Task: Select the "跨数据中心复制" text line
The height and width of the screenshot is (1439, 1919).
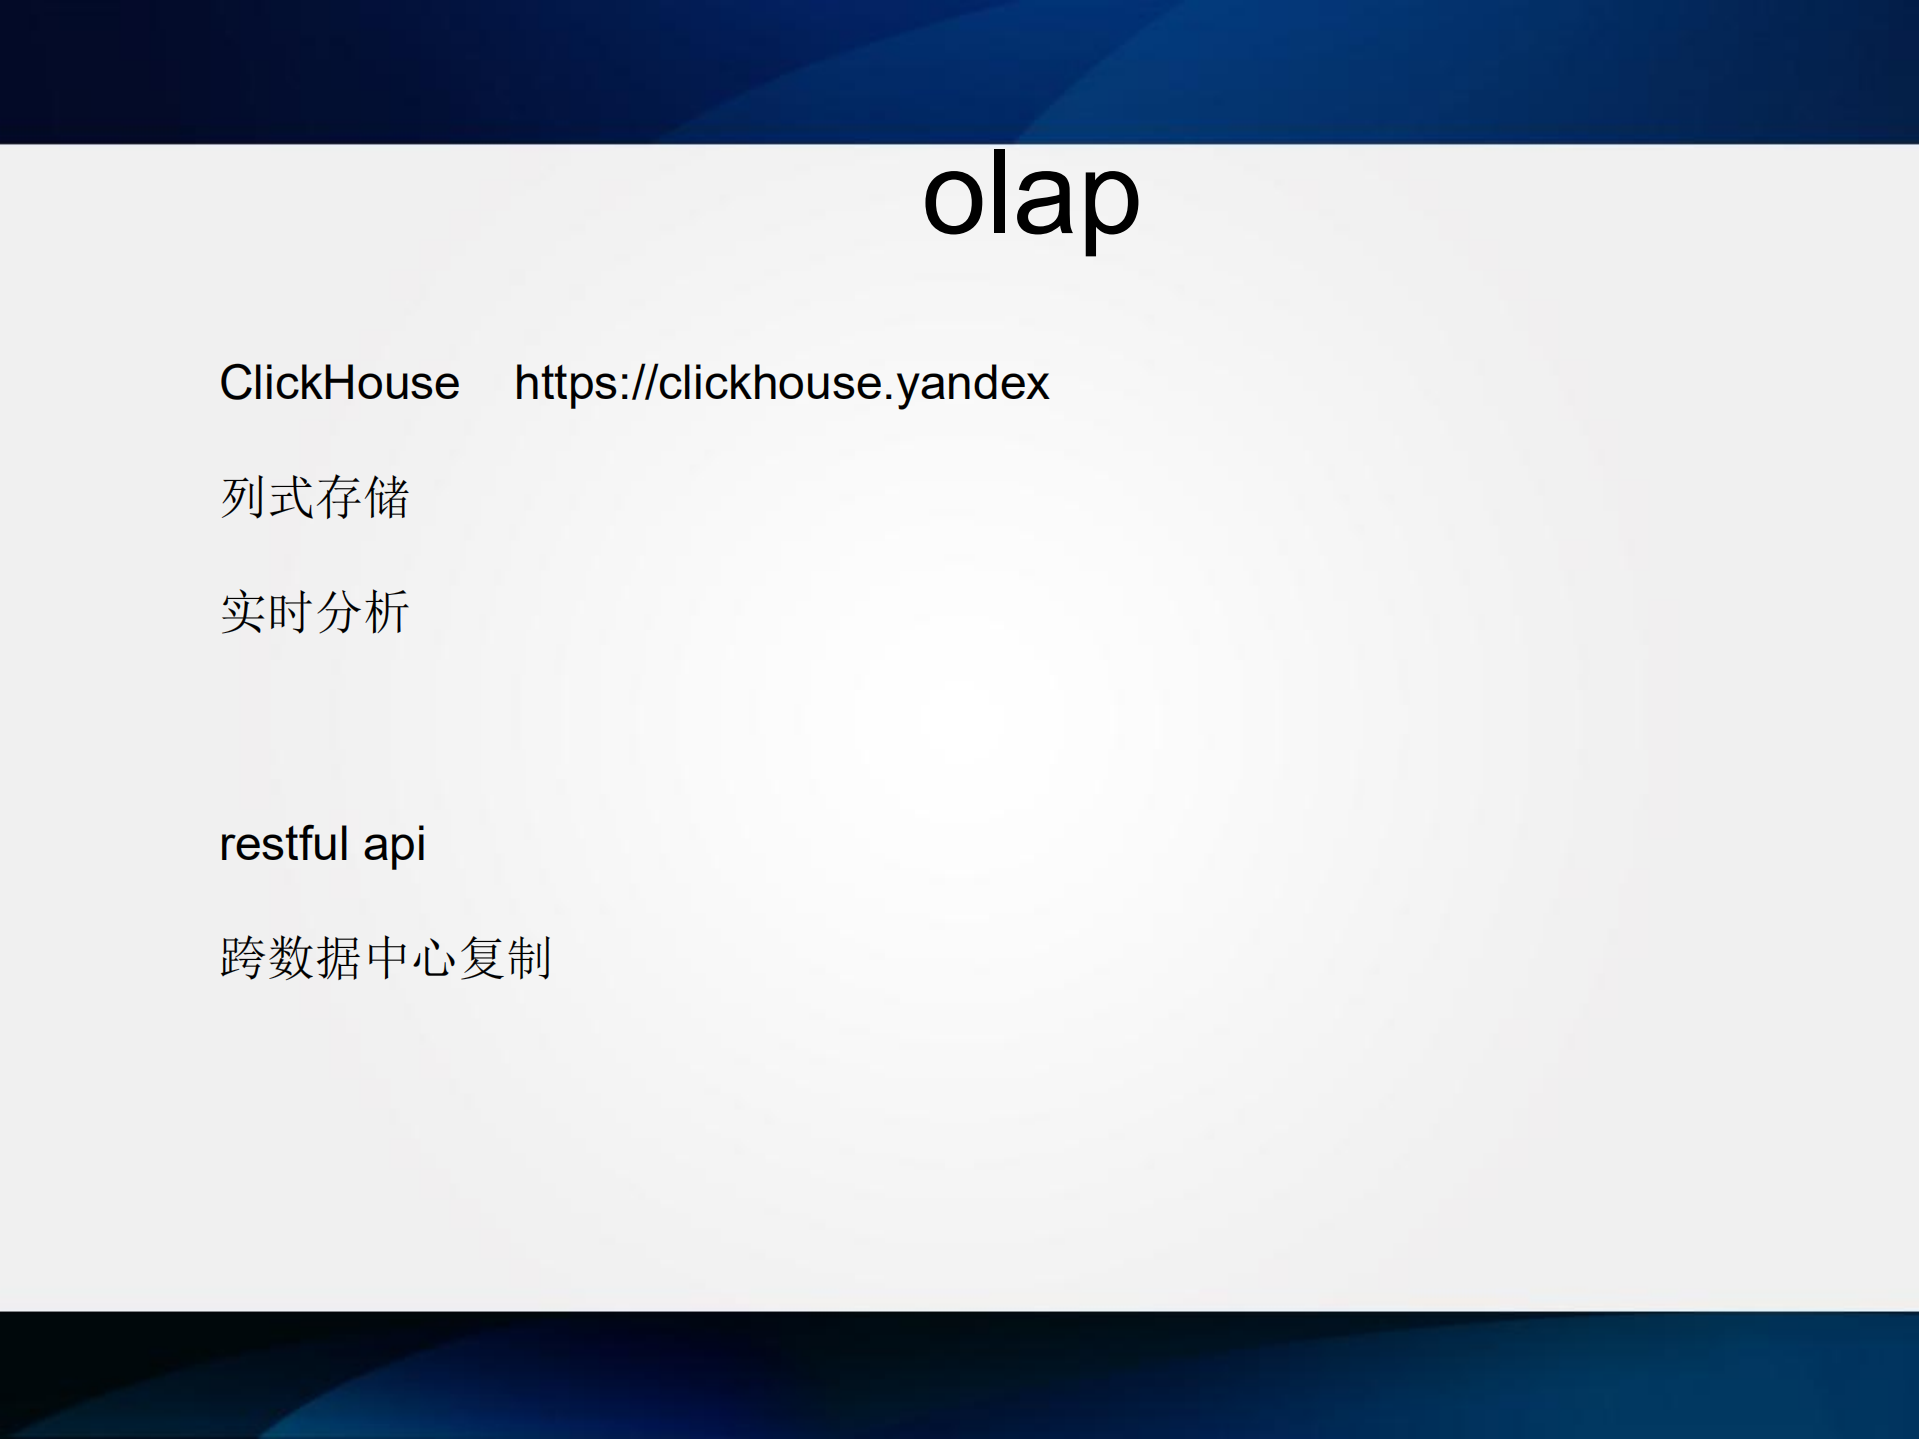Action: click(x=385, y=957)
